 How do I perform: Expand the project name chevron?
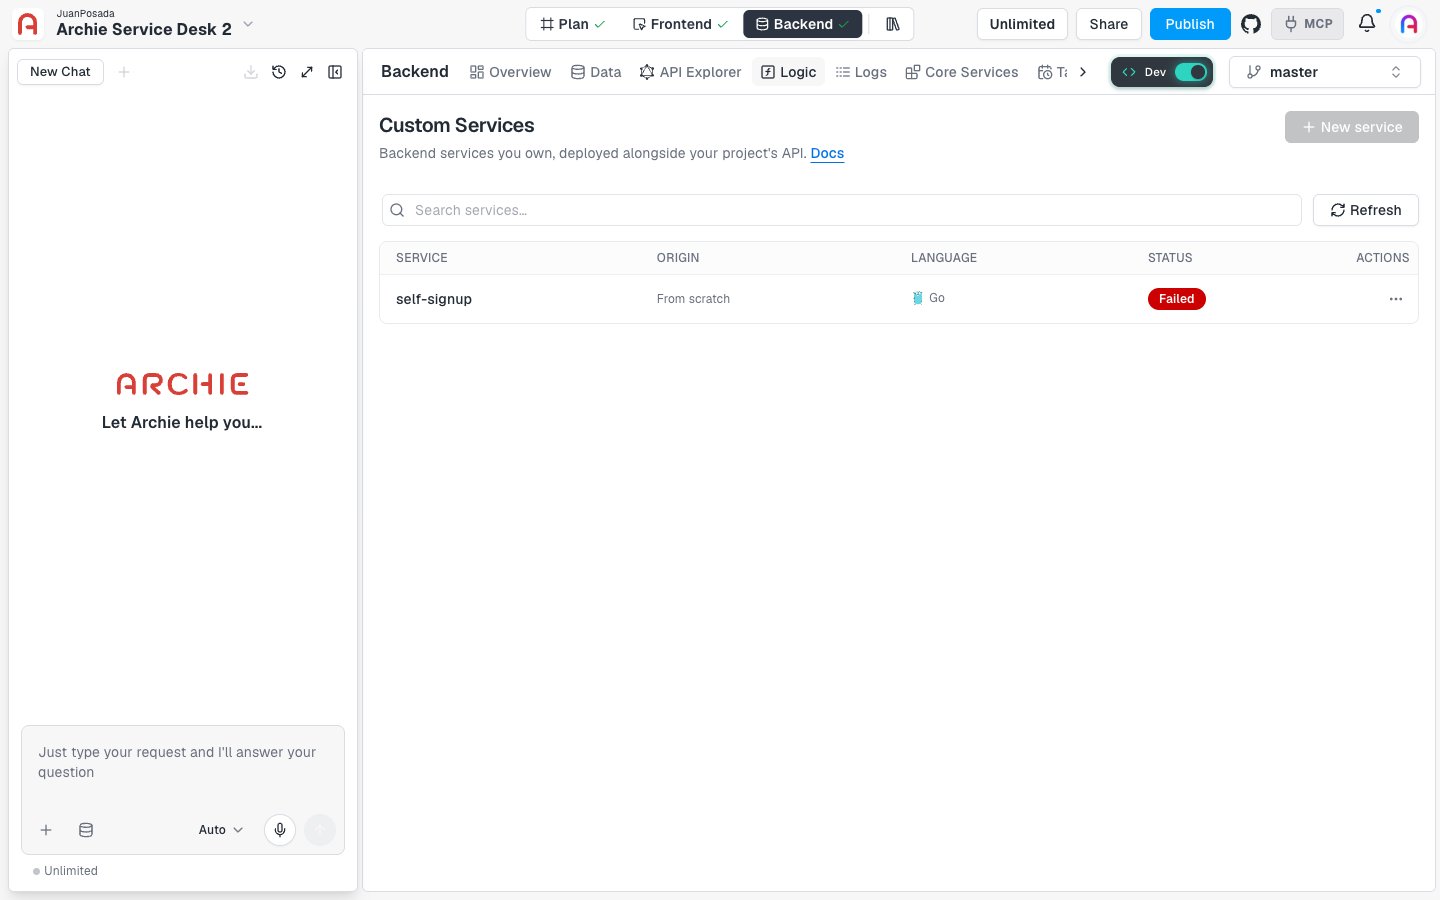[248, 24]
